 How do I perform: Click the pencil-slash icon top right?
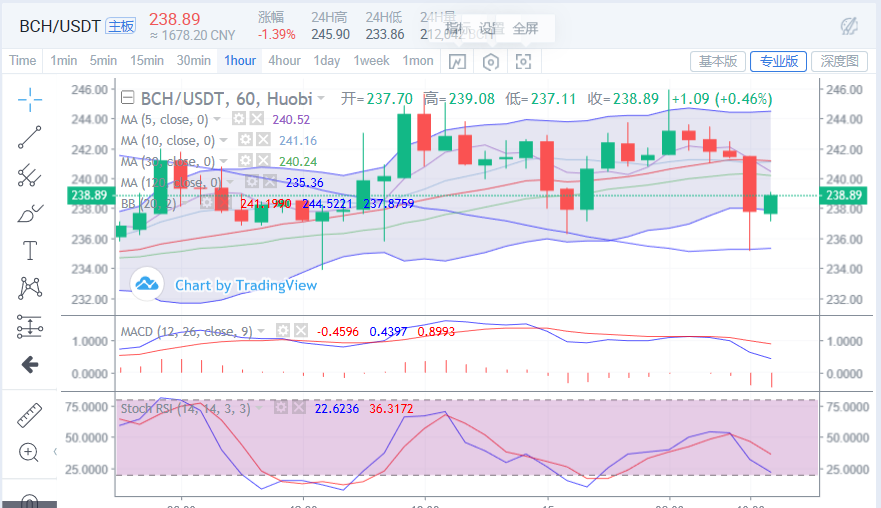click(x=849, y=26)
